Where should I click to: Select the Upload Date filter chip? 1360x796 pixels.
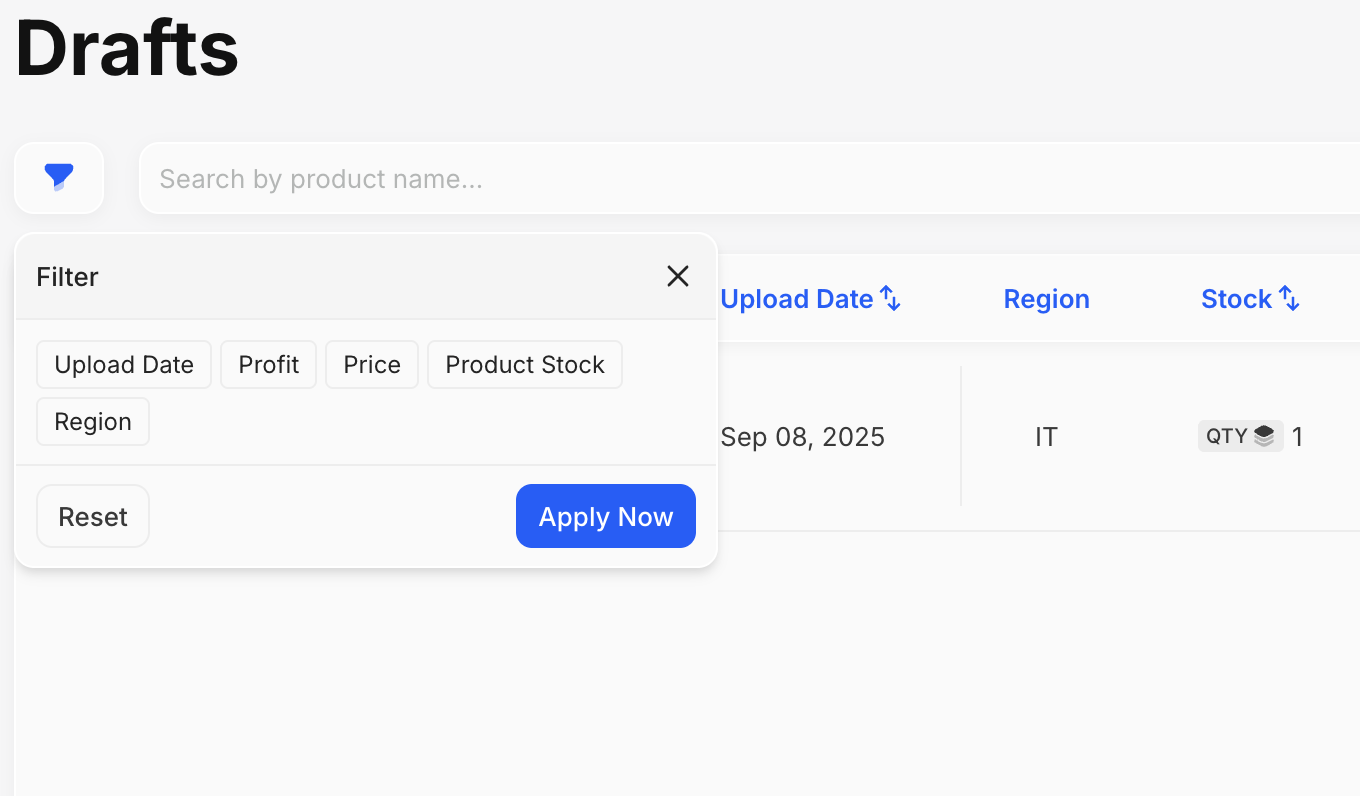pos(124,365)
